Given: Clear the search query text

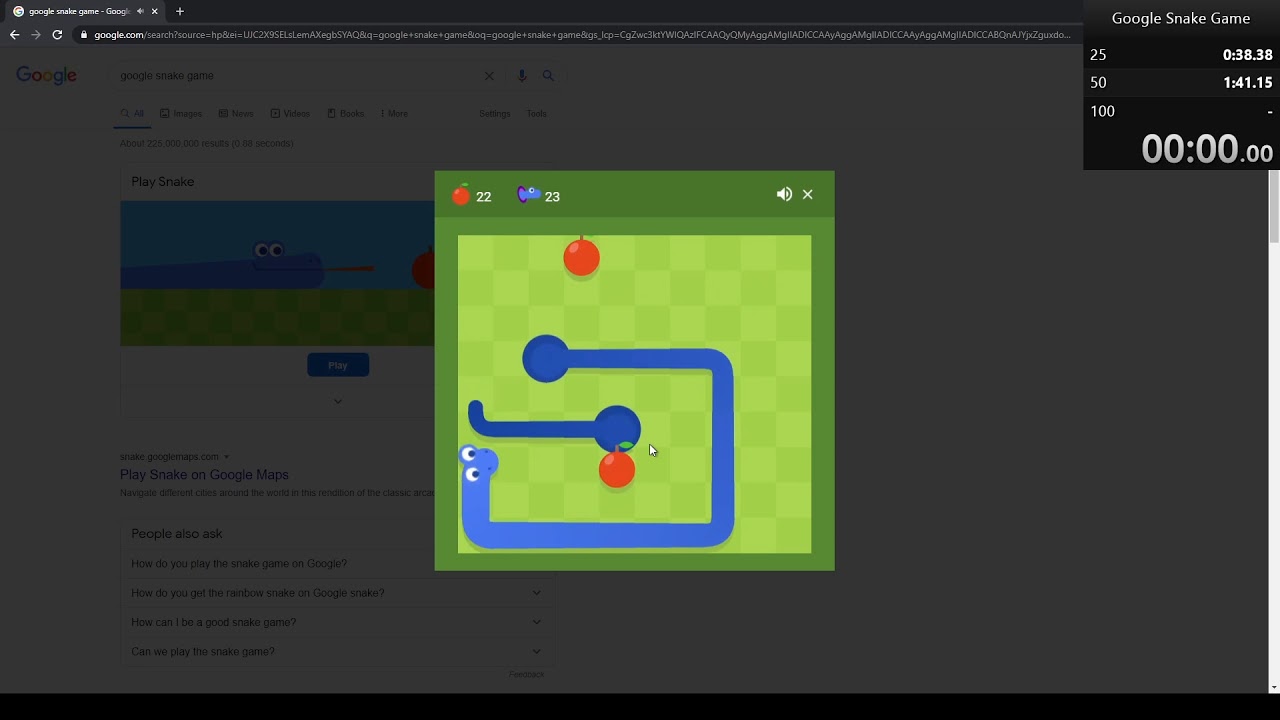Looking at the screenshot, I should pos(489,75).
